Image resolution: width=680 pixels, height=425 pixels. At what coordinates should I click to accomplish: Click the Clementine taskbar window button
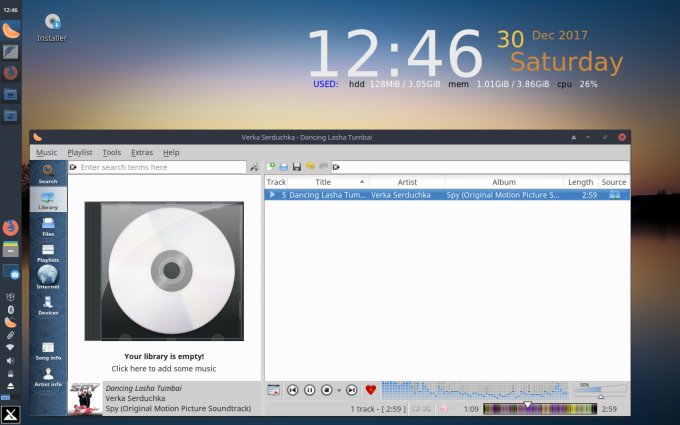(x=10, y=30)
